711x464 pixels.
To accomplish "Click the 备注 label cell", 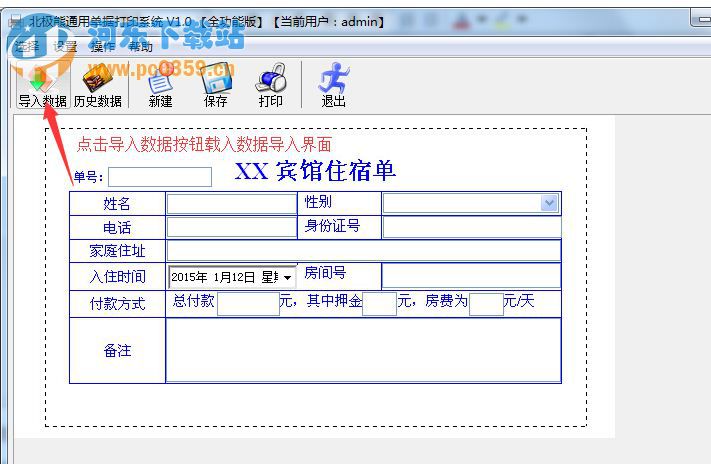I will pyautogui.click(x=117, y=350).
